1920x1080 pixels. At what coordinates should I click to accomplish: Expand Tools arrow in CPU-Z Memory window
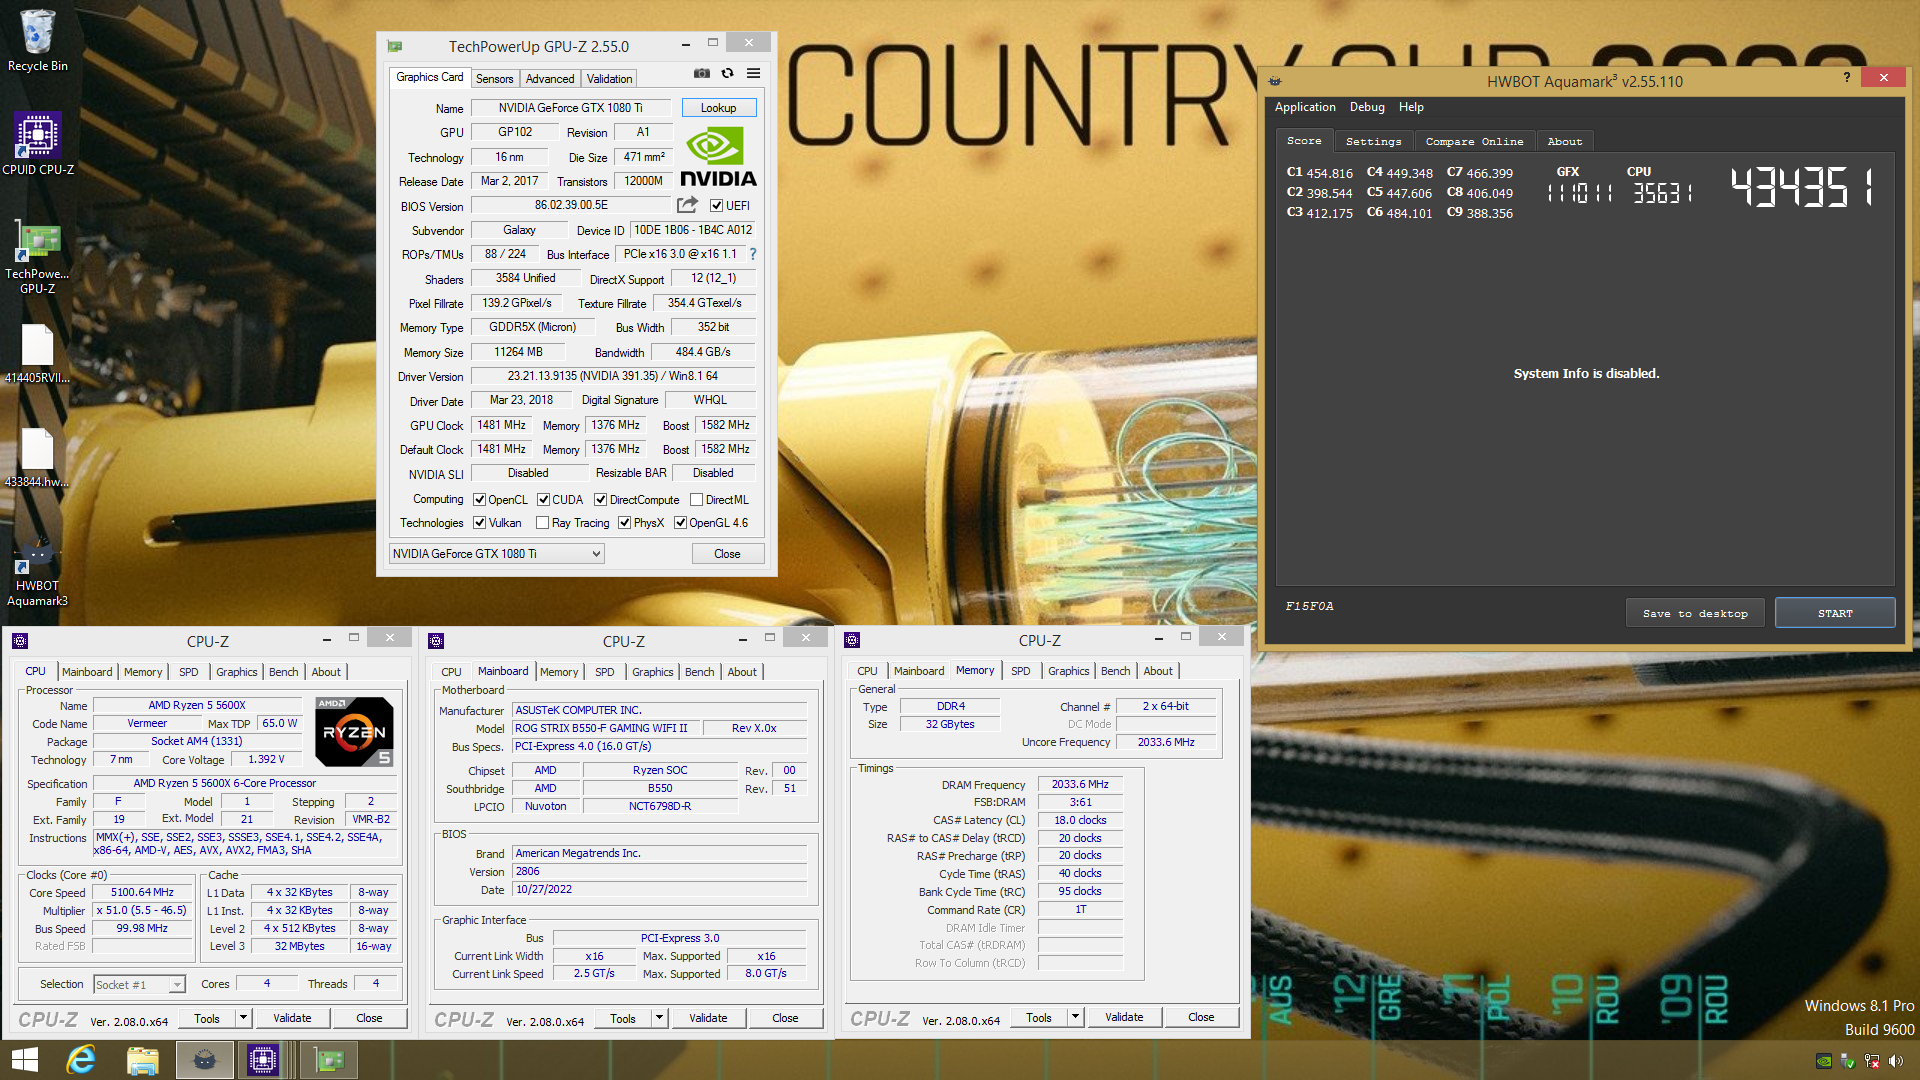coord(1074,1018)
